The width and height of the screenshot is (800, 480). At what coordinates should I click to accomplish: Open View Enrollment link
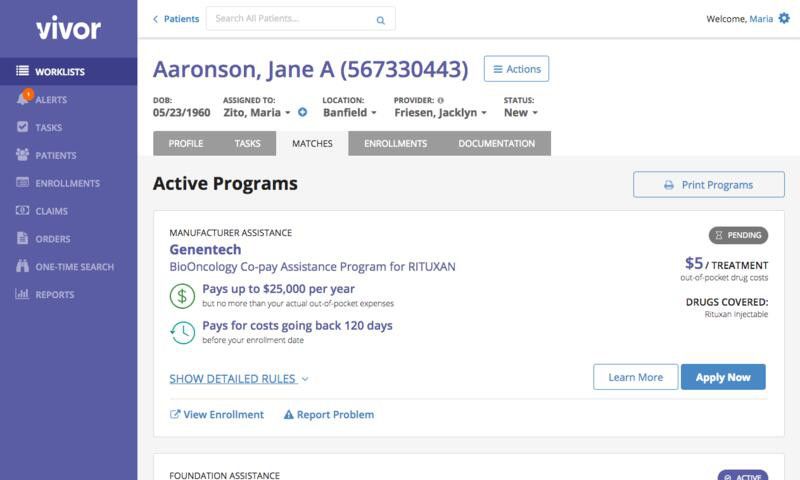tap(217, 415)
